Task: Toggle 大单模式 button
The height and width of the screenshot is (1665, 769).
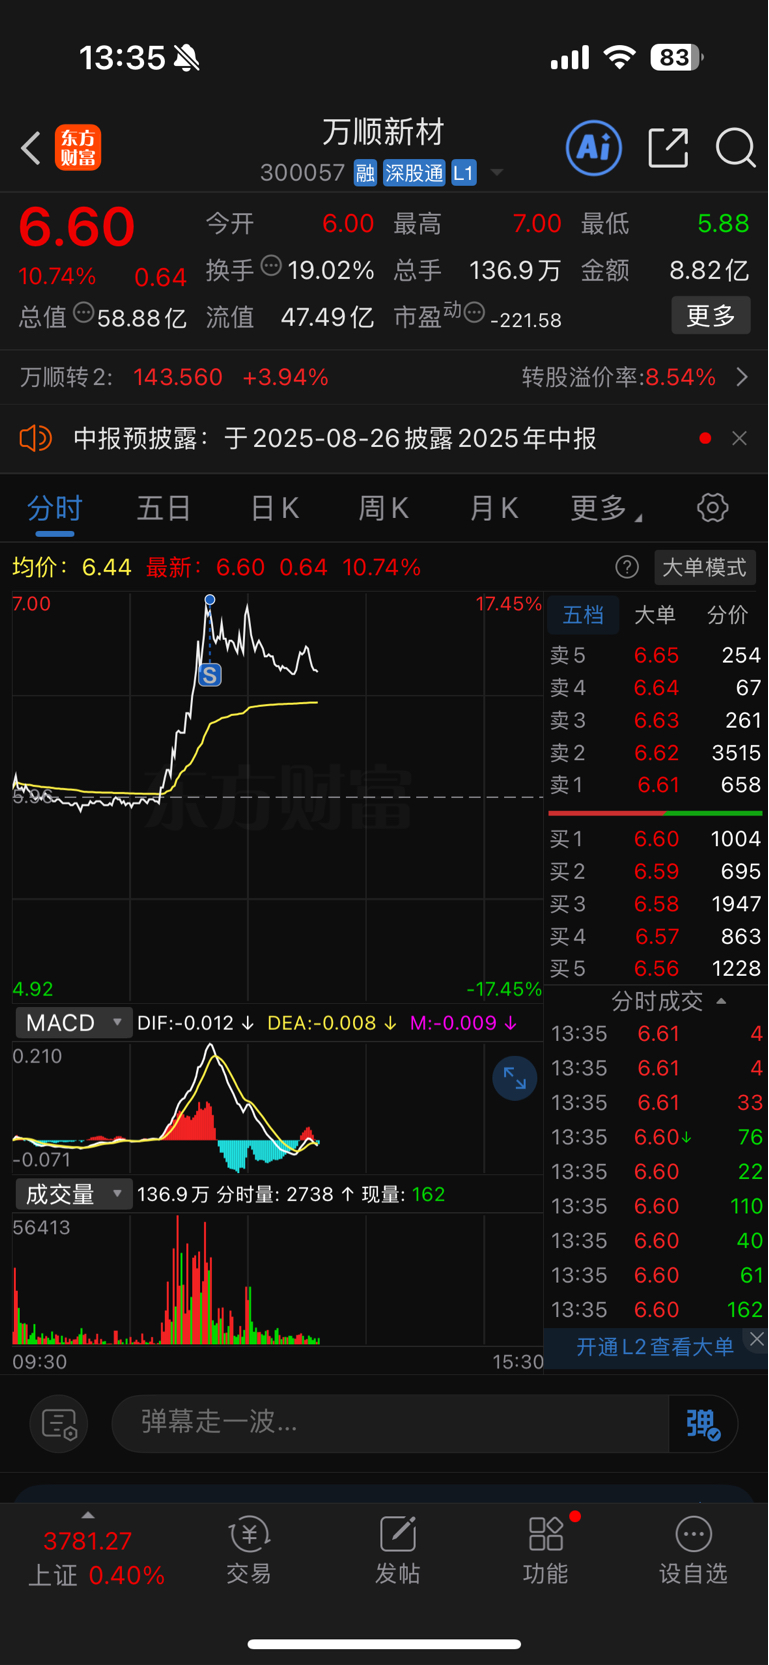Action: pyautogui.click(x=704, y=568)
